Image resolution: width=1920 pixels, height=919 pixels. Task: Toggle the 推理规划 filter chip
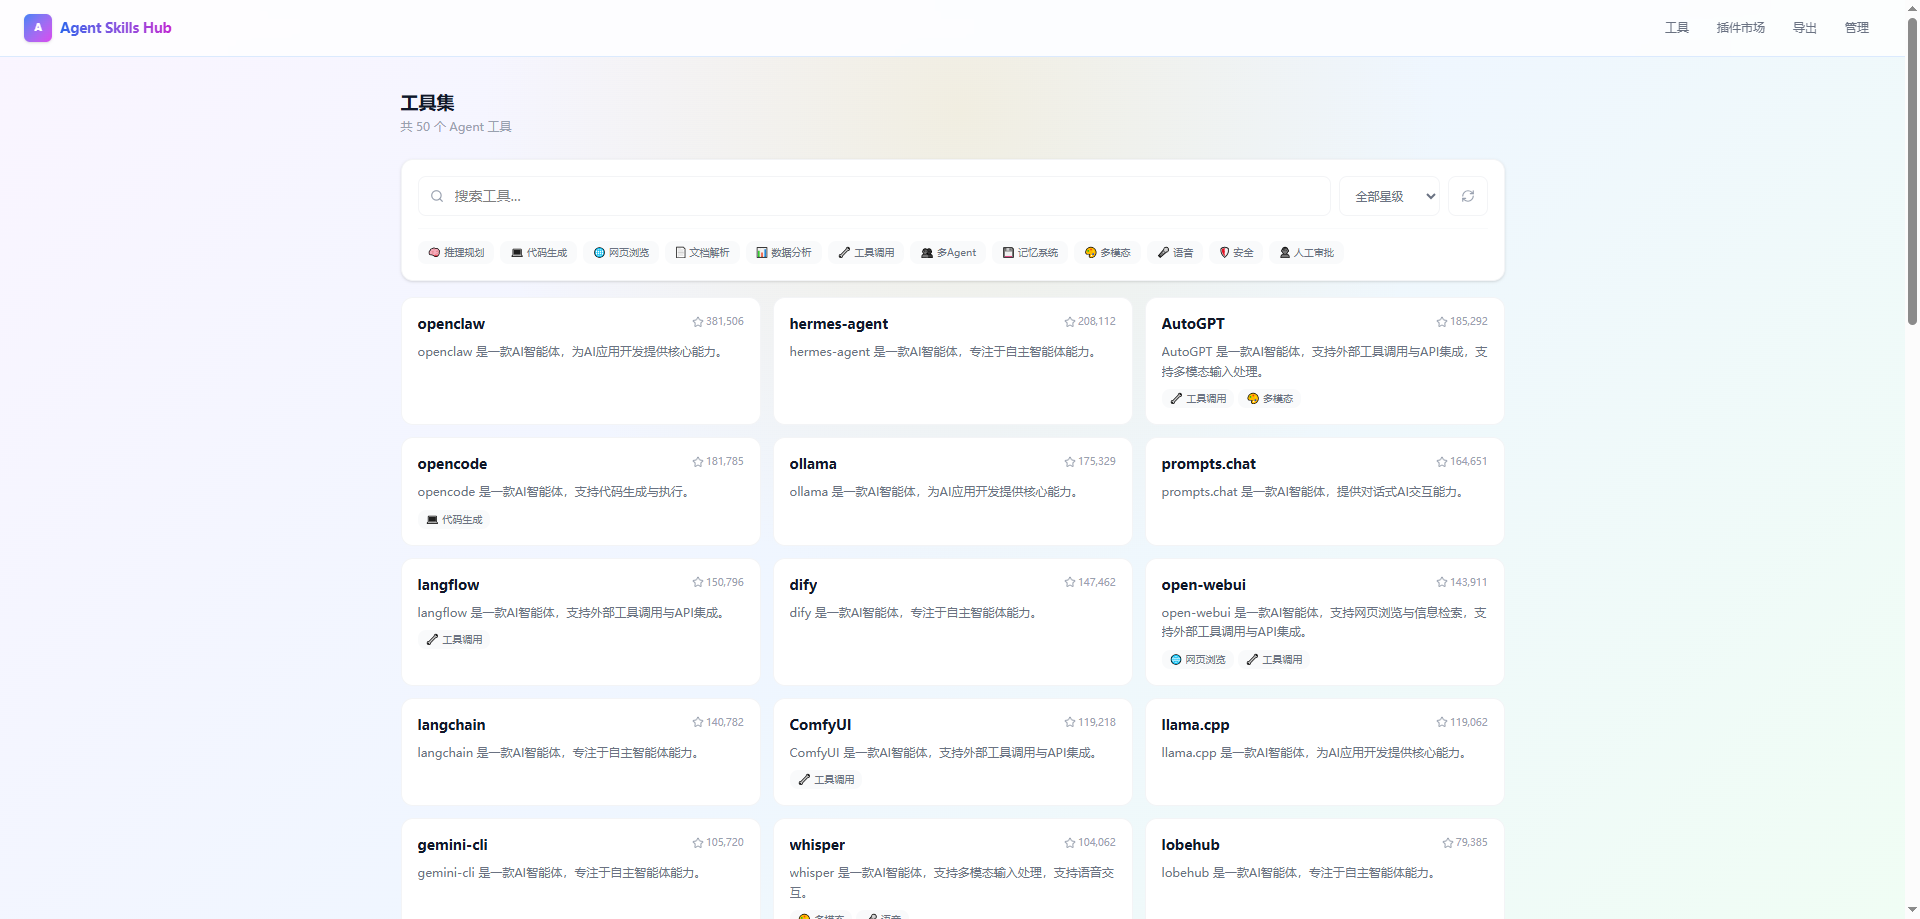pos(456,253)
